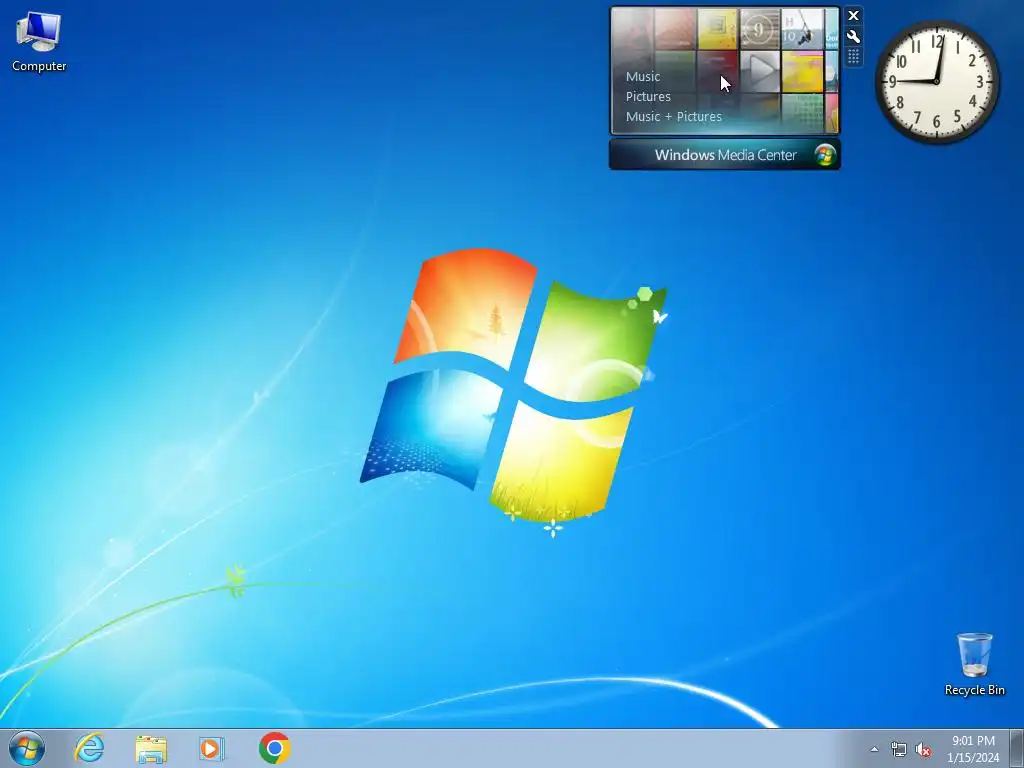
Task: Open the Recycle Bin icon
Action: [974, 664]
